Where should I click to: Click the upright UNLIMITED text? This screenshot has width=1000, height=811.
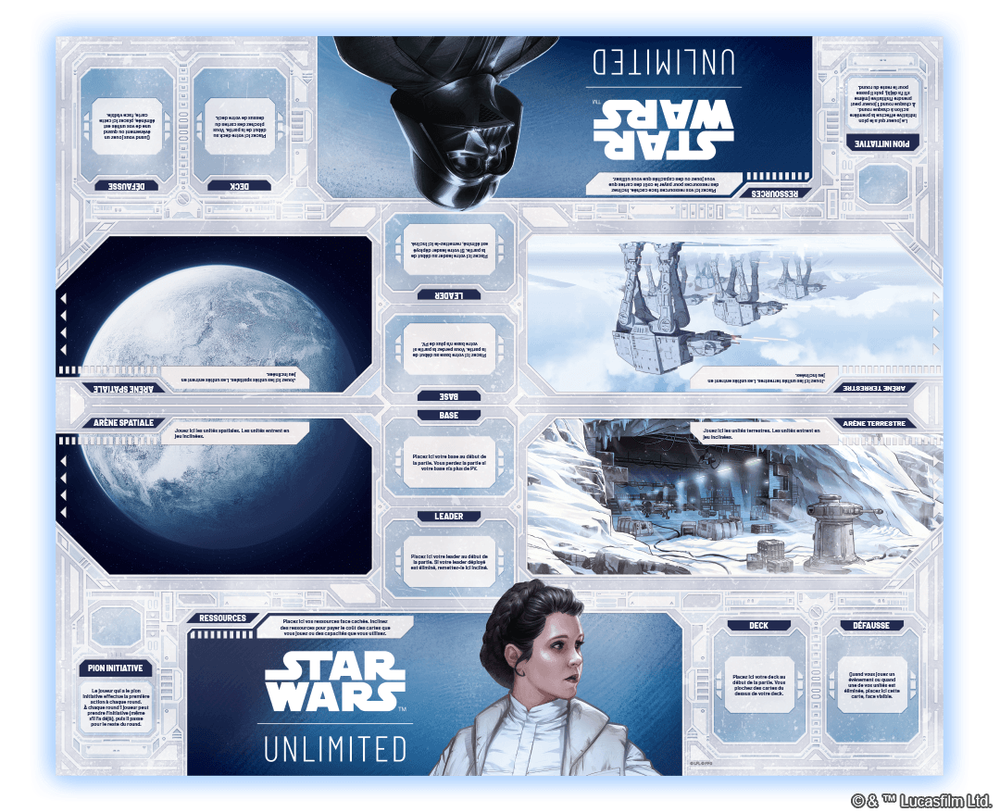pyautogui.click(x=335, y=749)
